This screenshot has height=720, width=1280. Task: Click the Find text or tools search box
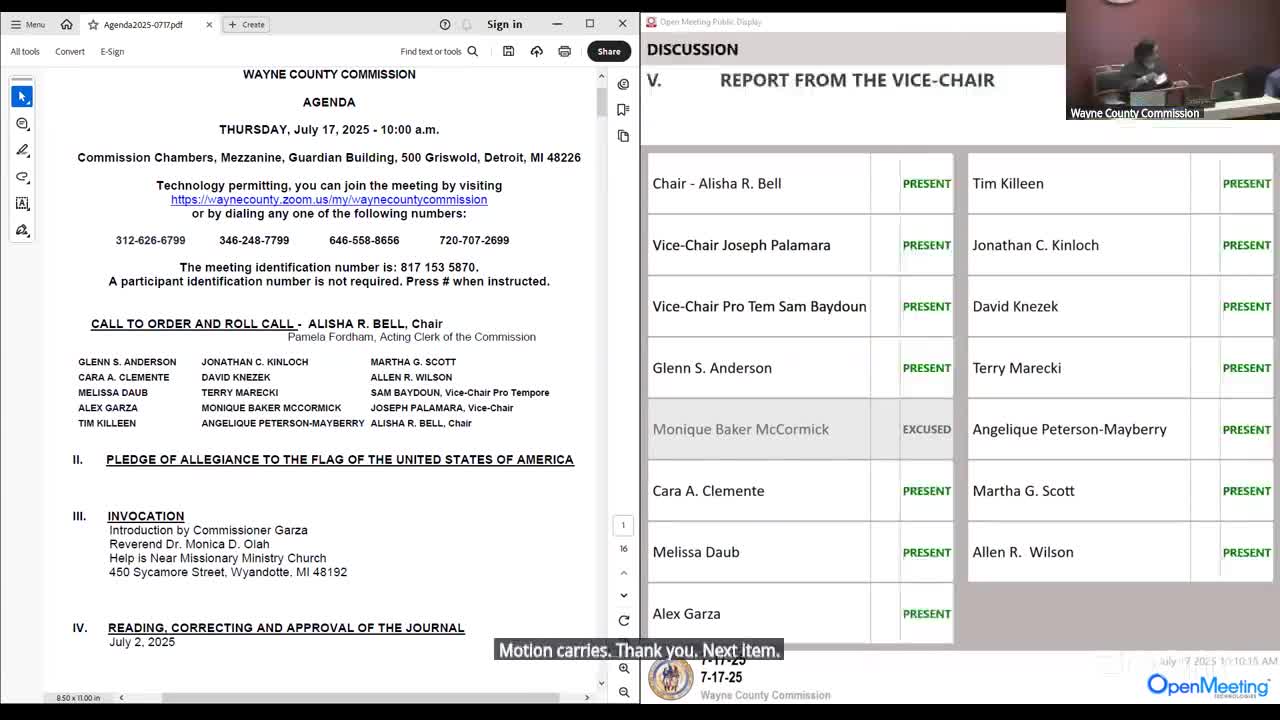439,51
